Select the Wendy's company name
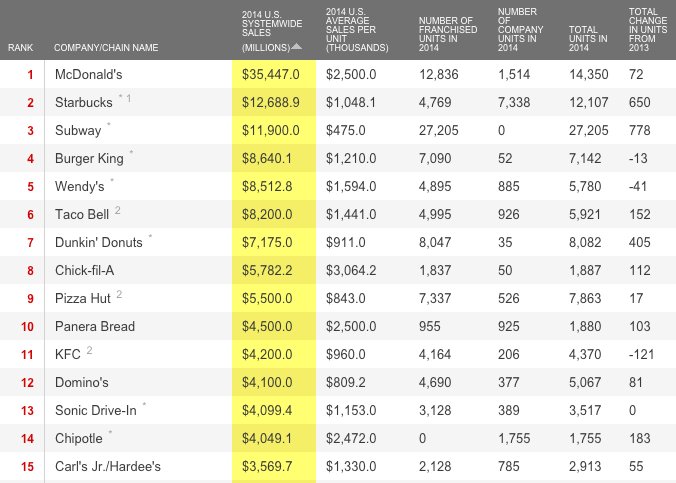This screenshot has height=483, width=676. tap(80, 186)
